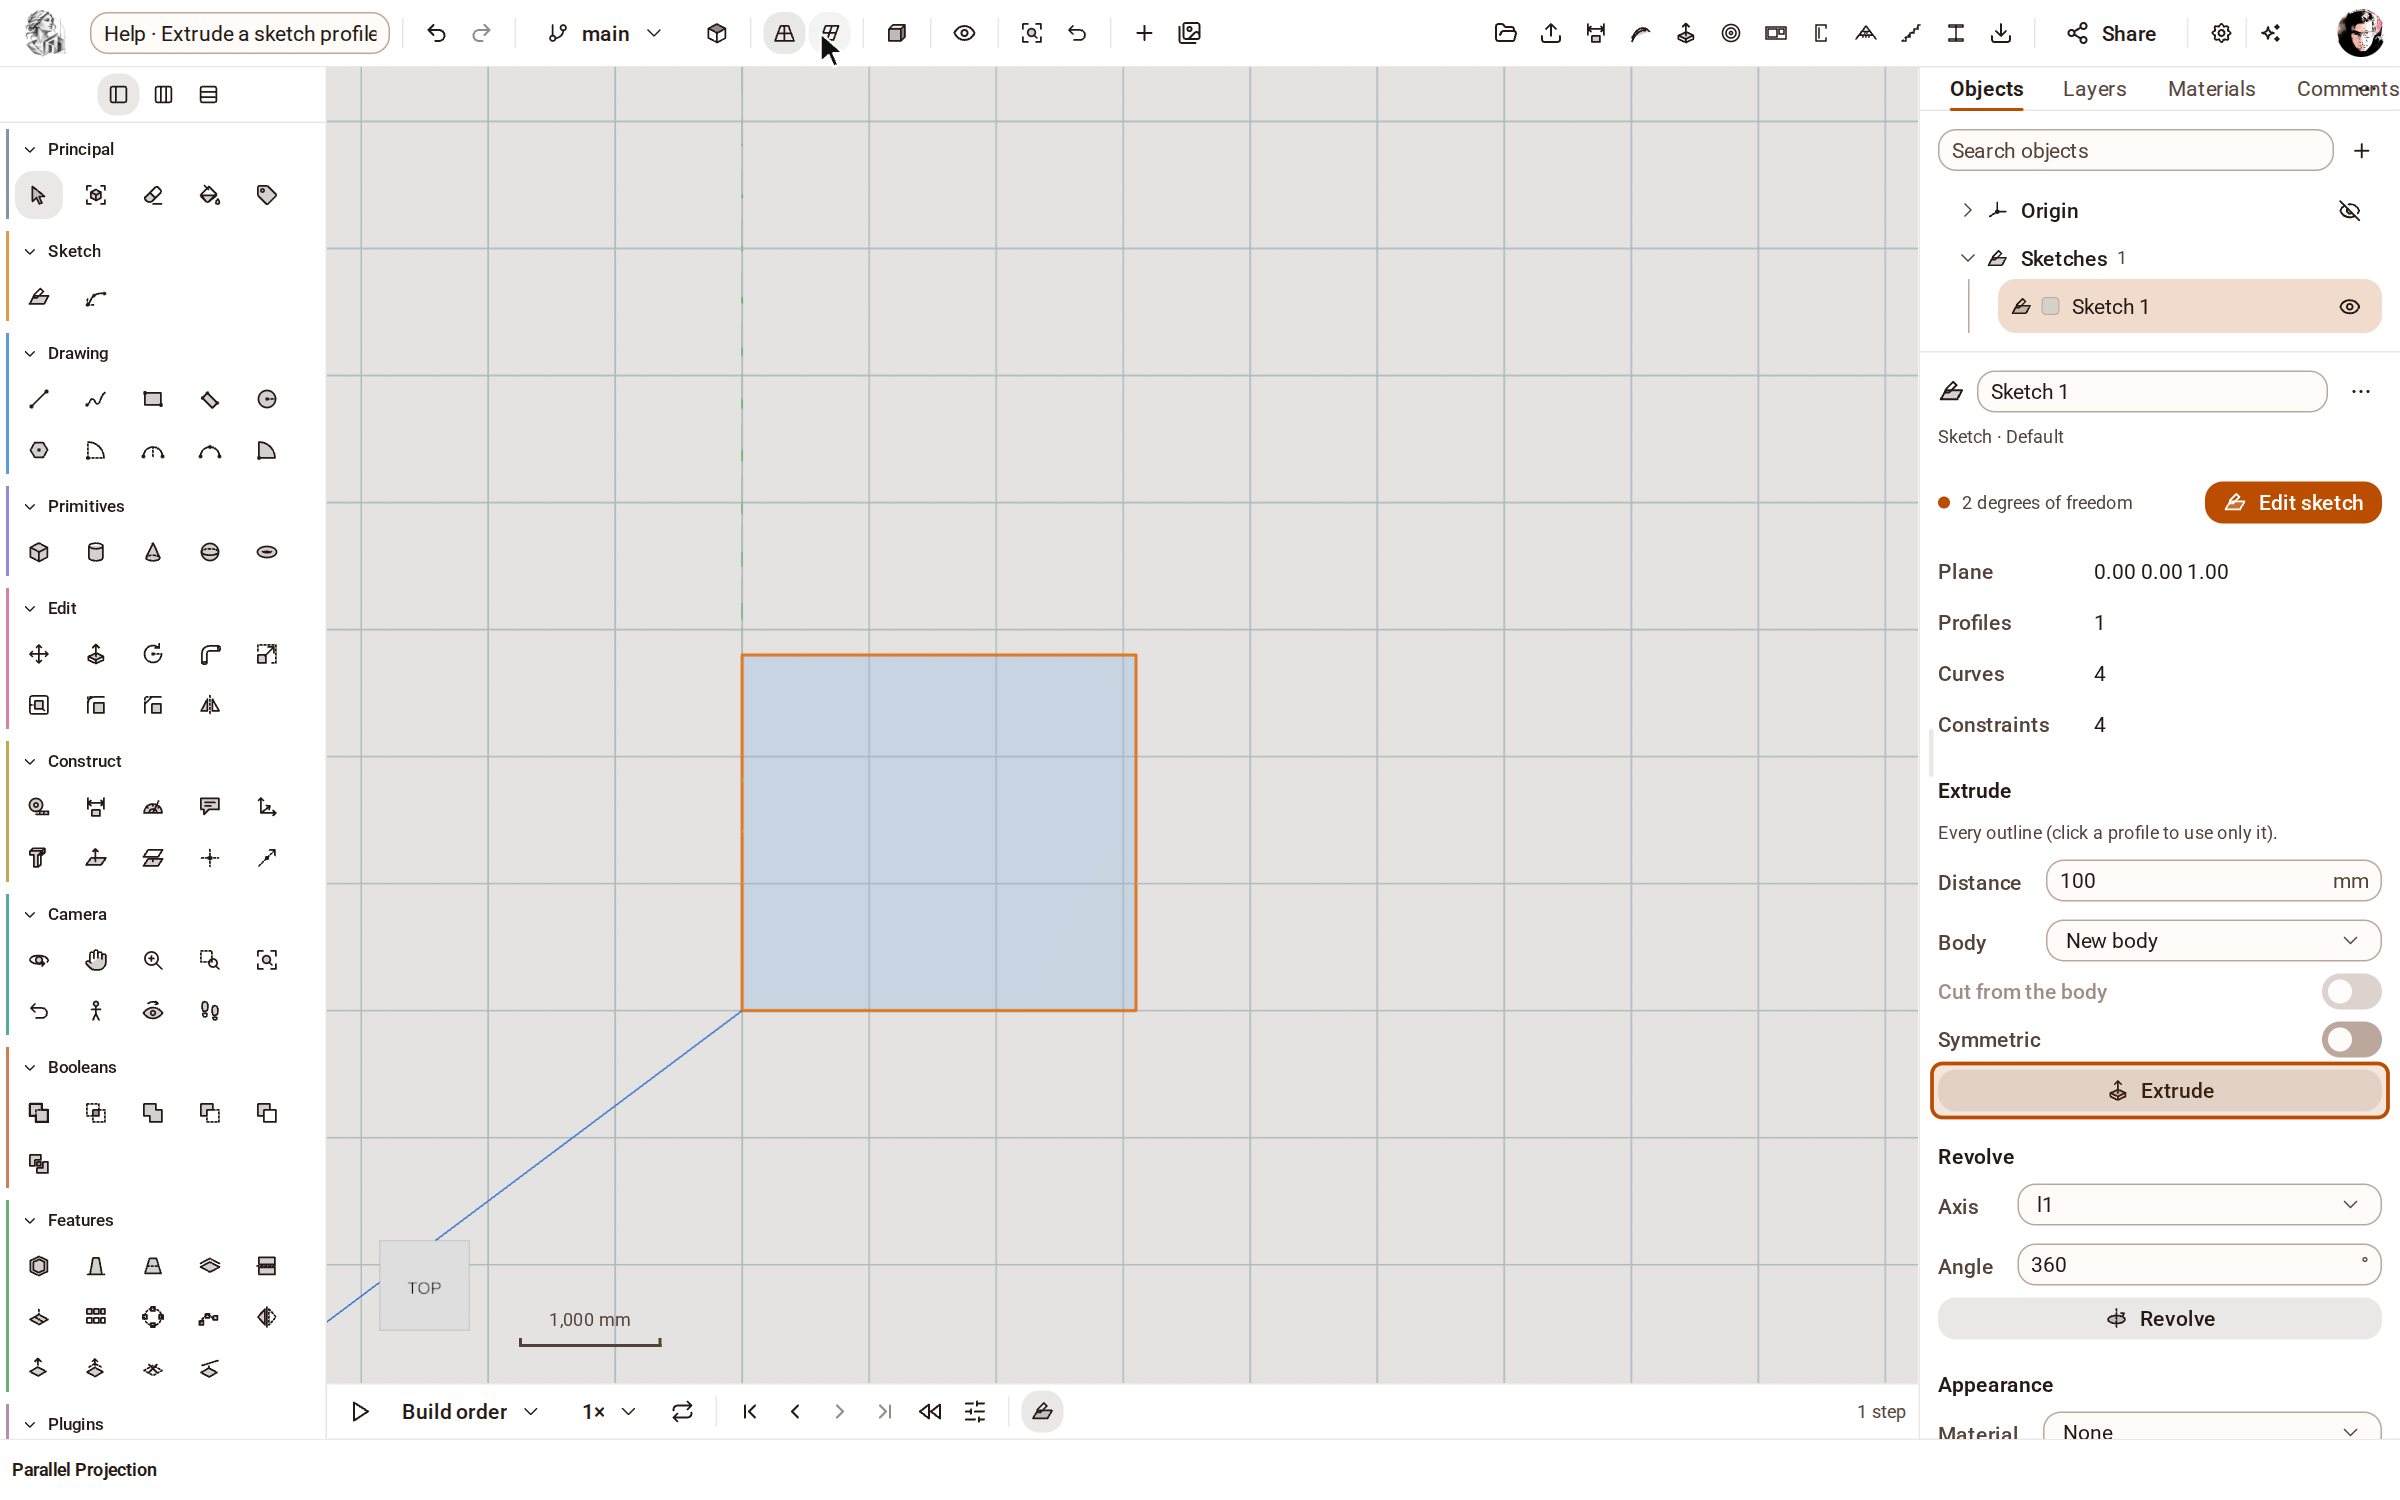Pick the tag tool in Principal
The image size is (2400, 1500).
tap(266, 195)
